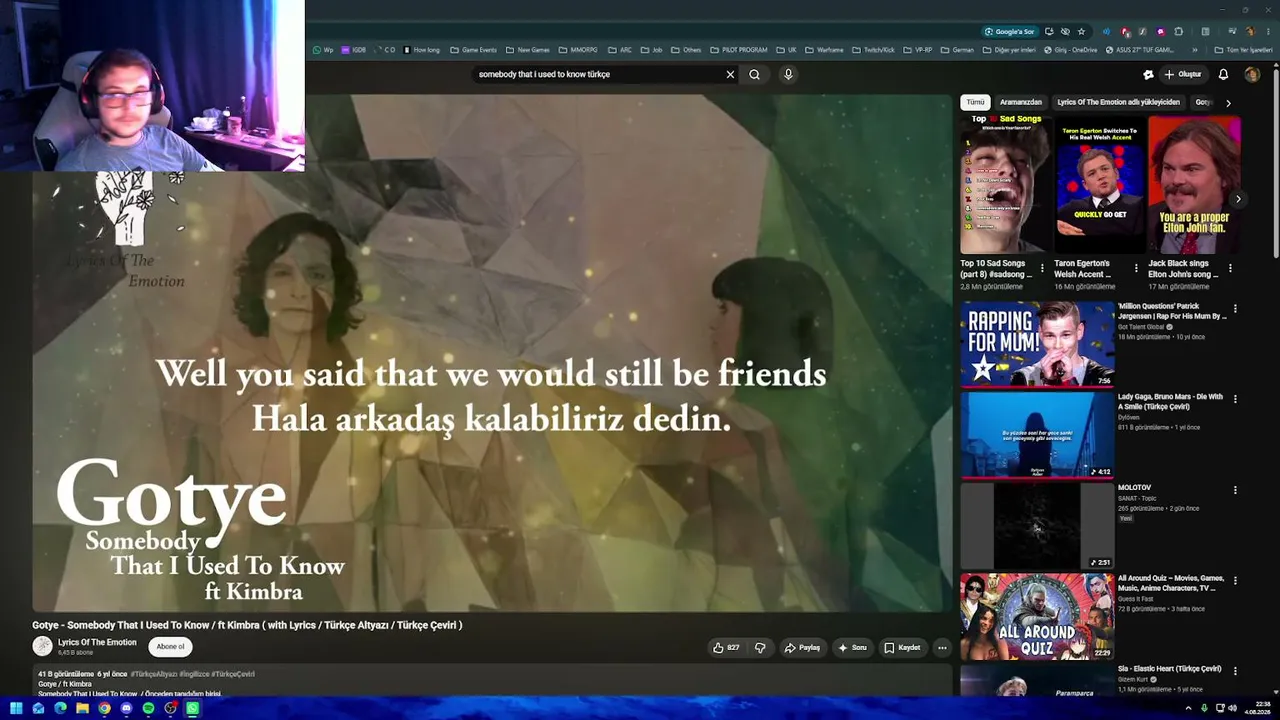Open Chrome extensions puzzle icon

point(1179,31)
